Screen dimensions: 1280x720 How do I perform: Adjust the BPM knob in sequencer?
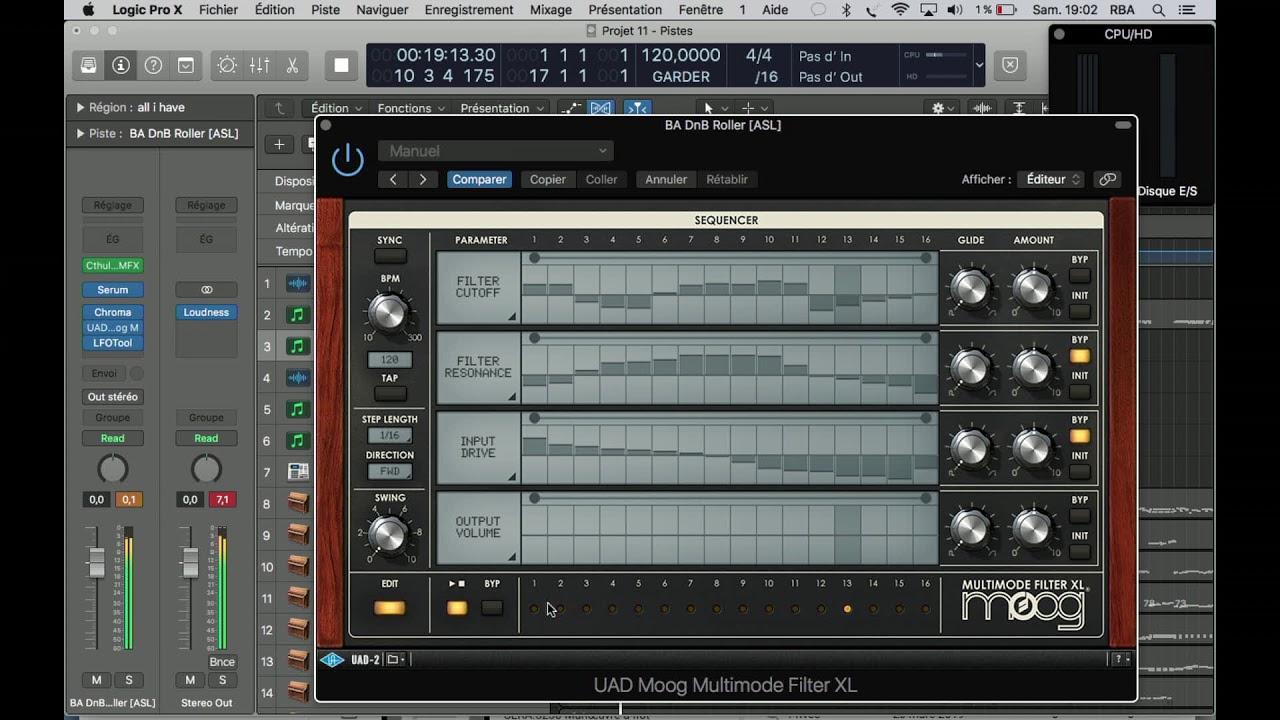[x=389, y=313]
